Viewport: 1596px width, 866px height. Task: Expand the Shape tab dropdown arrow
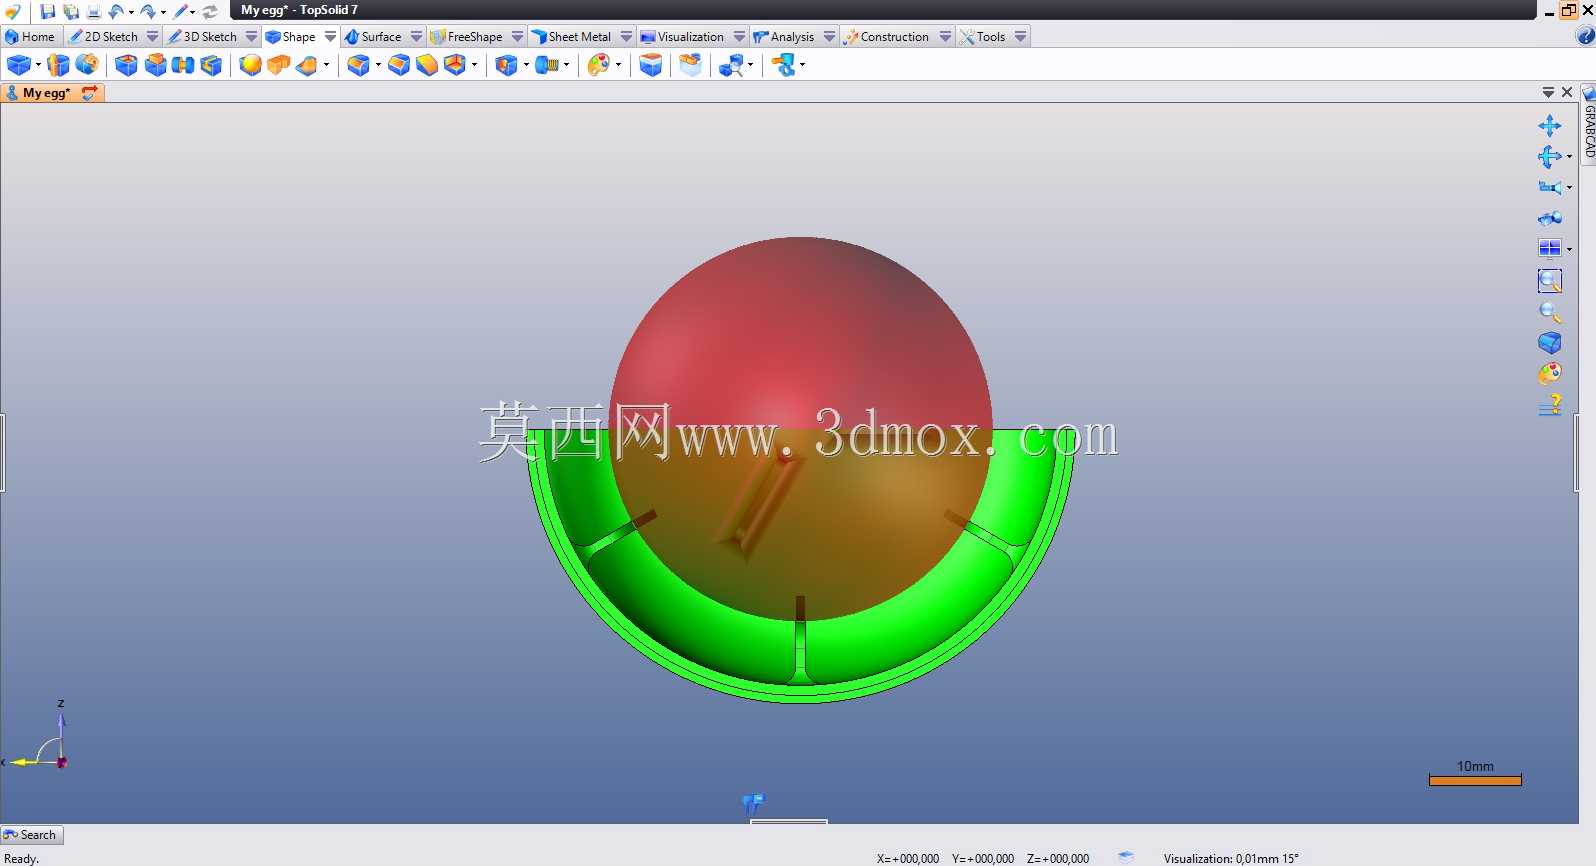[x=330, y=36]
